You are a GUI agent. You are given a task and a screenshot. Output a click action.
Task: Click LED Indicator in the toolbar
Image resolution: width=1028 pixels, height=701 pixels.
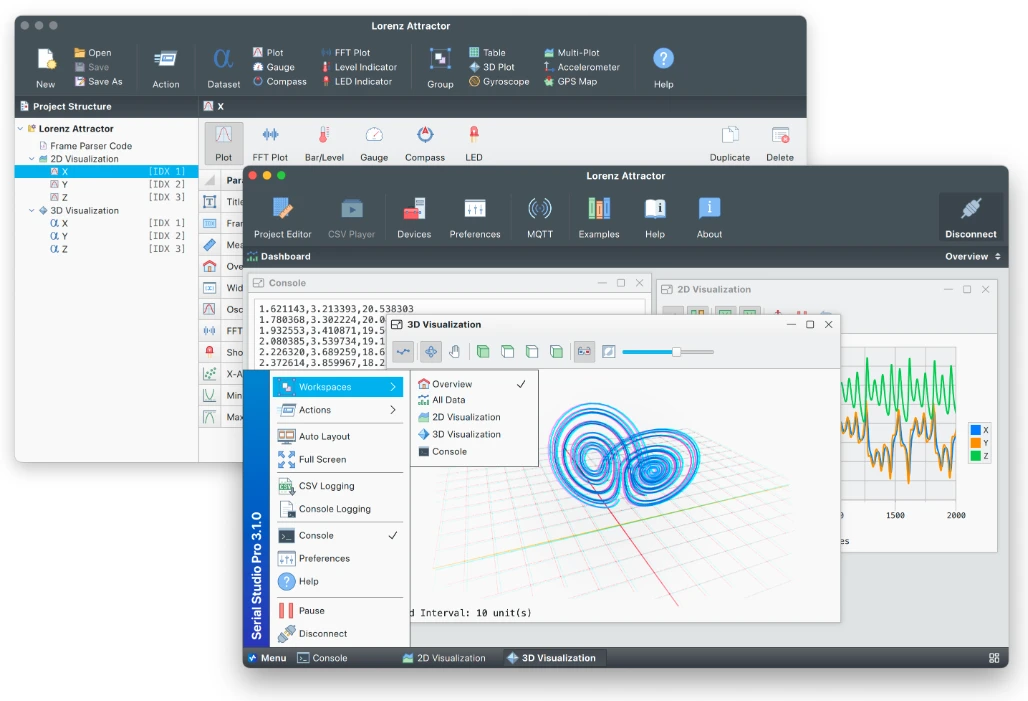coord(356,81)
